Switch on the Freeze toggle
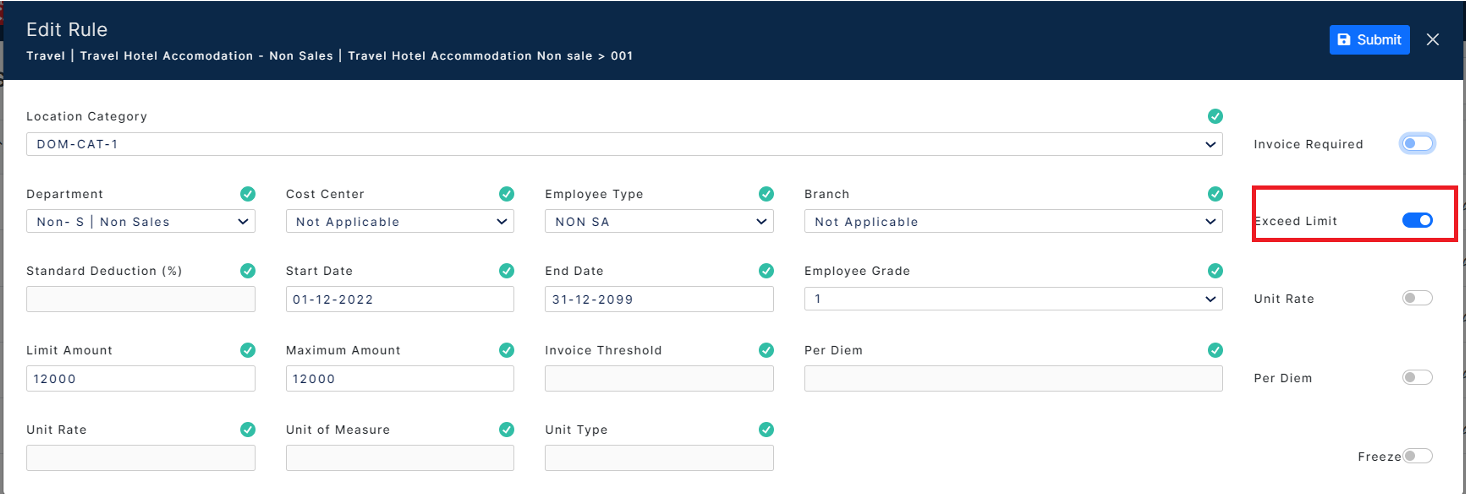This screenshot has width=1466, height=495. [1417, 456]
